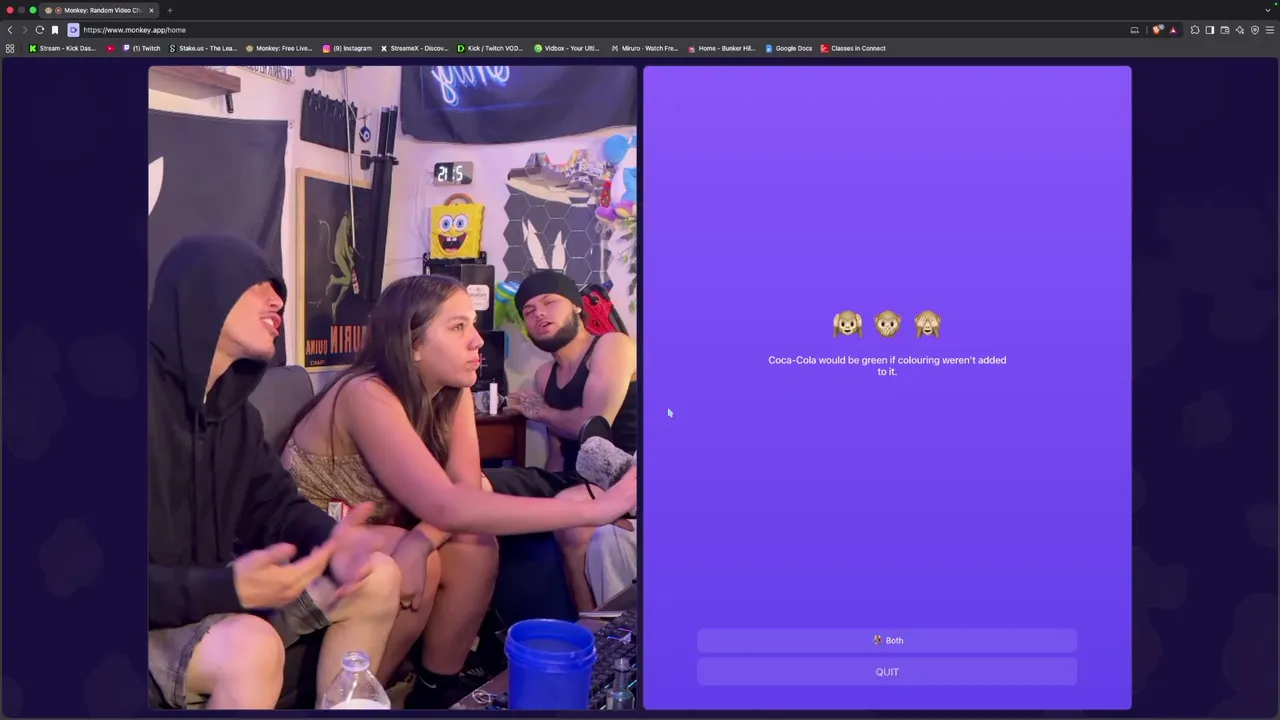Click the Brave Rewards triangle icon
The width and height of the screenshot is (1280, 720).
point(1173,30)
